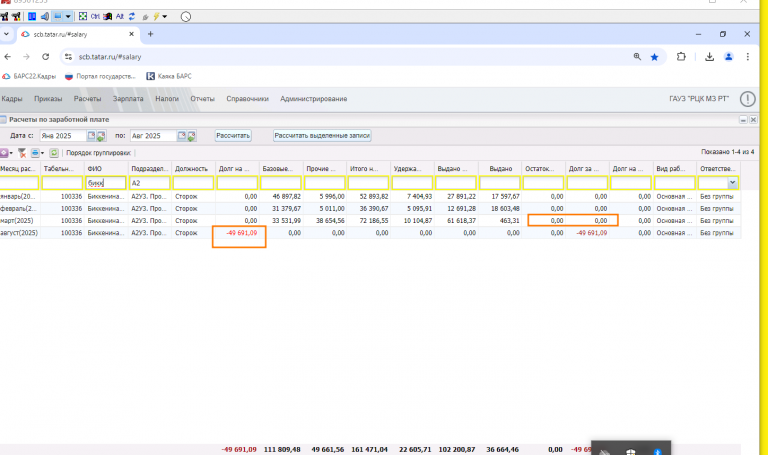The image size is (768, 455).
Task: Open the Портал государств... bookmark
Action: (100, 76)
